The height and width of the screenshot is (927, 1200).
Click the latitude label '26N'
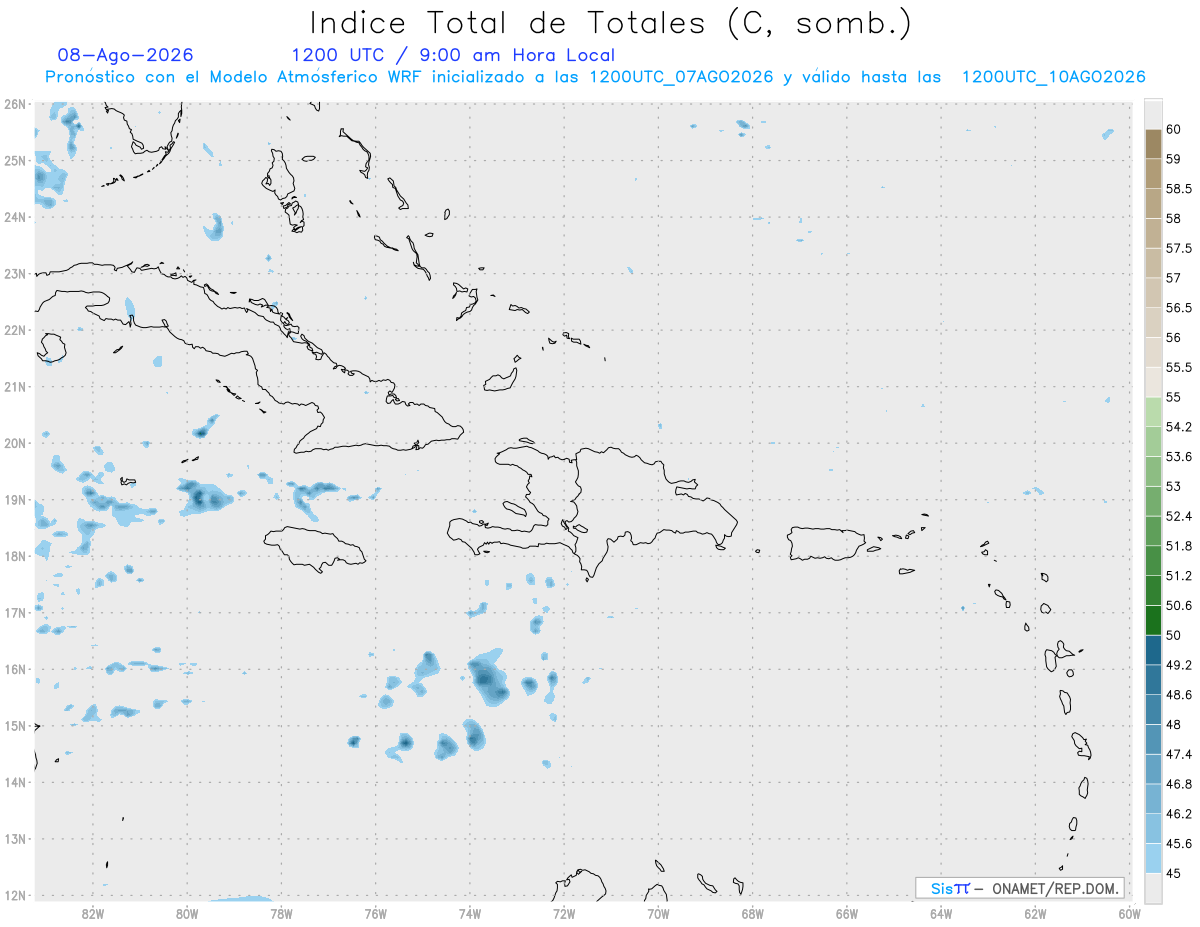(x=15, y=104)
